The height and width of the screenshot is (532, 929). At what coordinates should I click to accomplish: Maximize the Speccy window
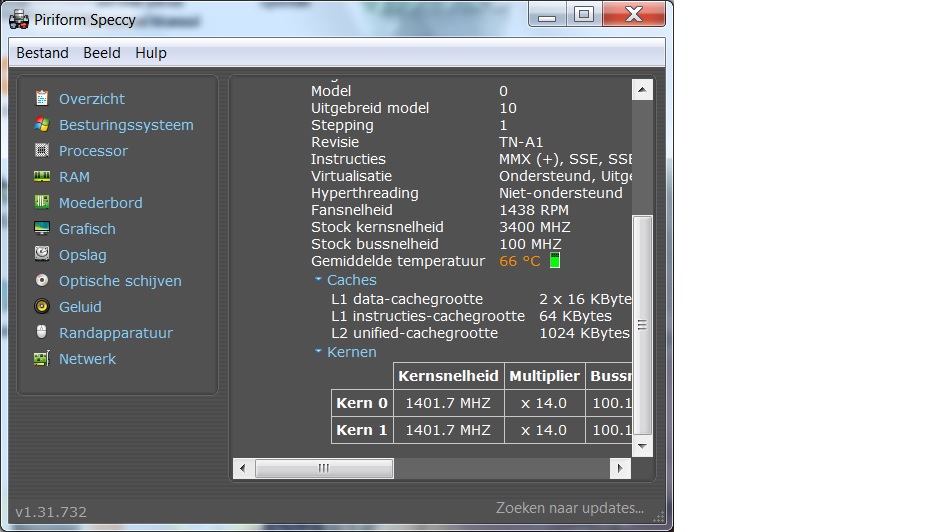(584, 14)
